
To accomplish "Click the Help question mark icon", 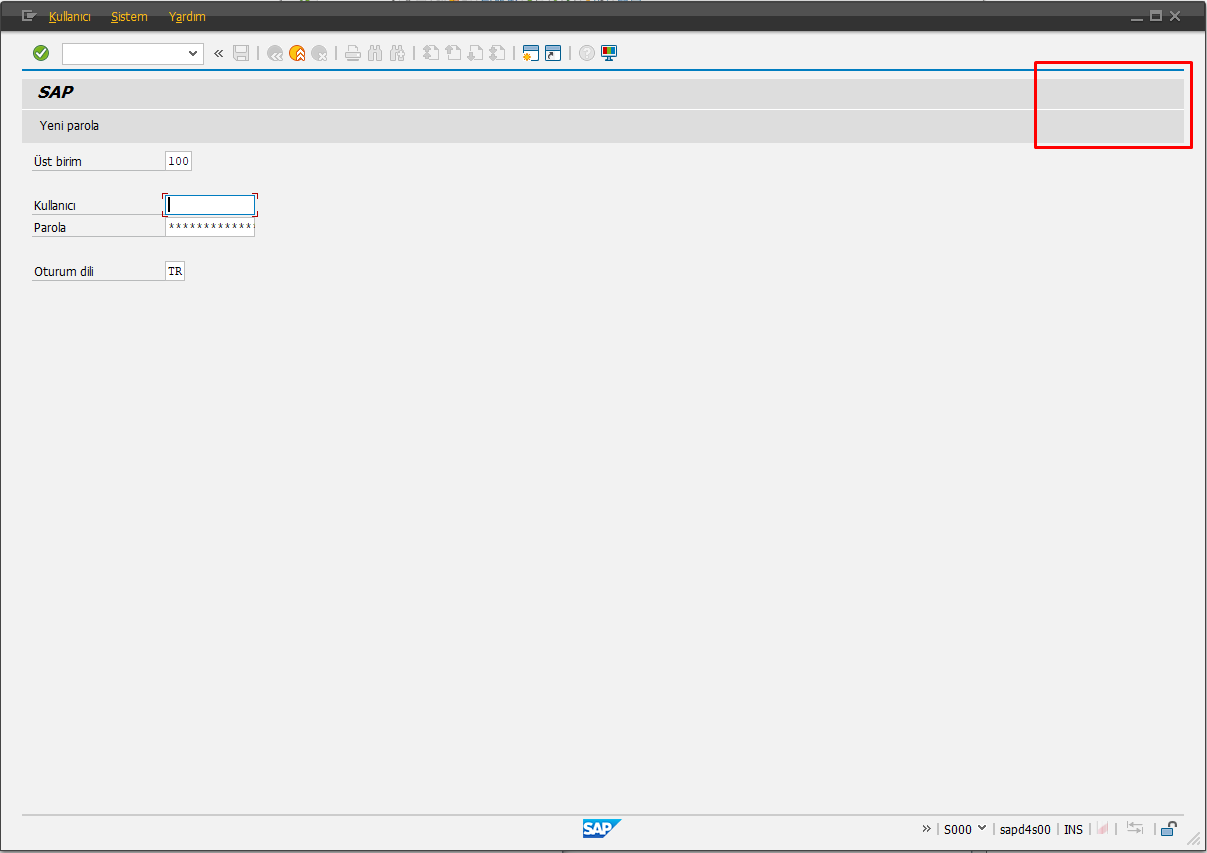I will pyautogui.click(x=587, y=54).
